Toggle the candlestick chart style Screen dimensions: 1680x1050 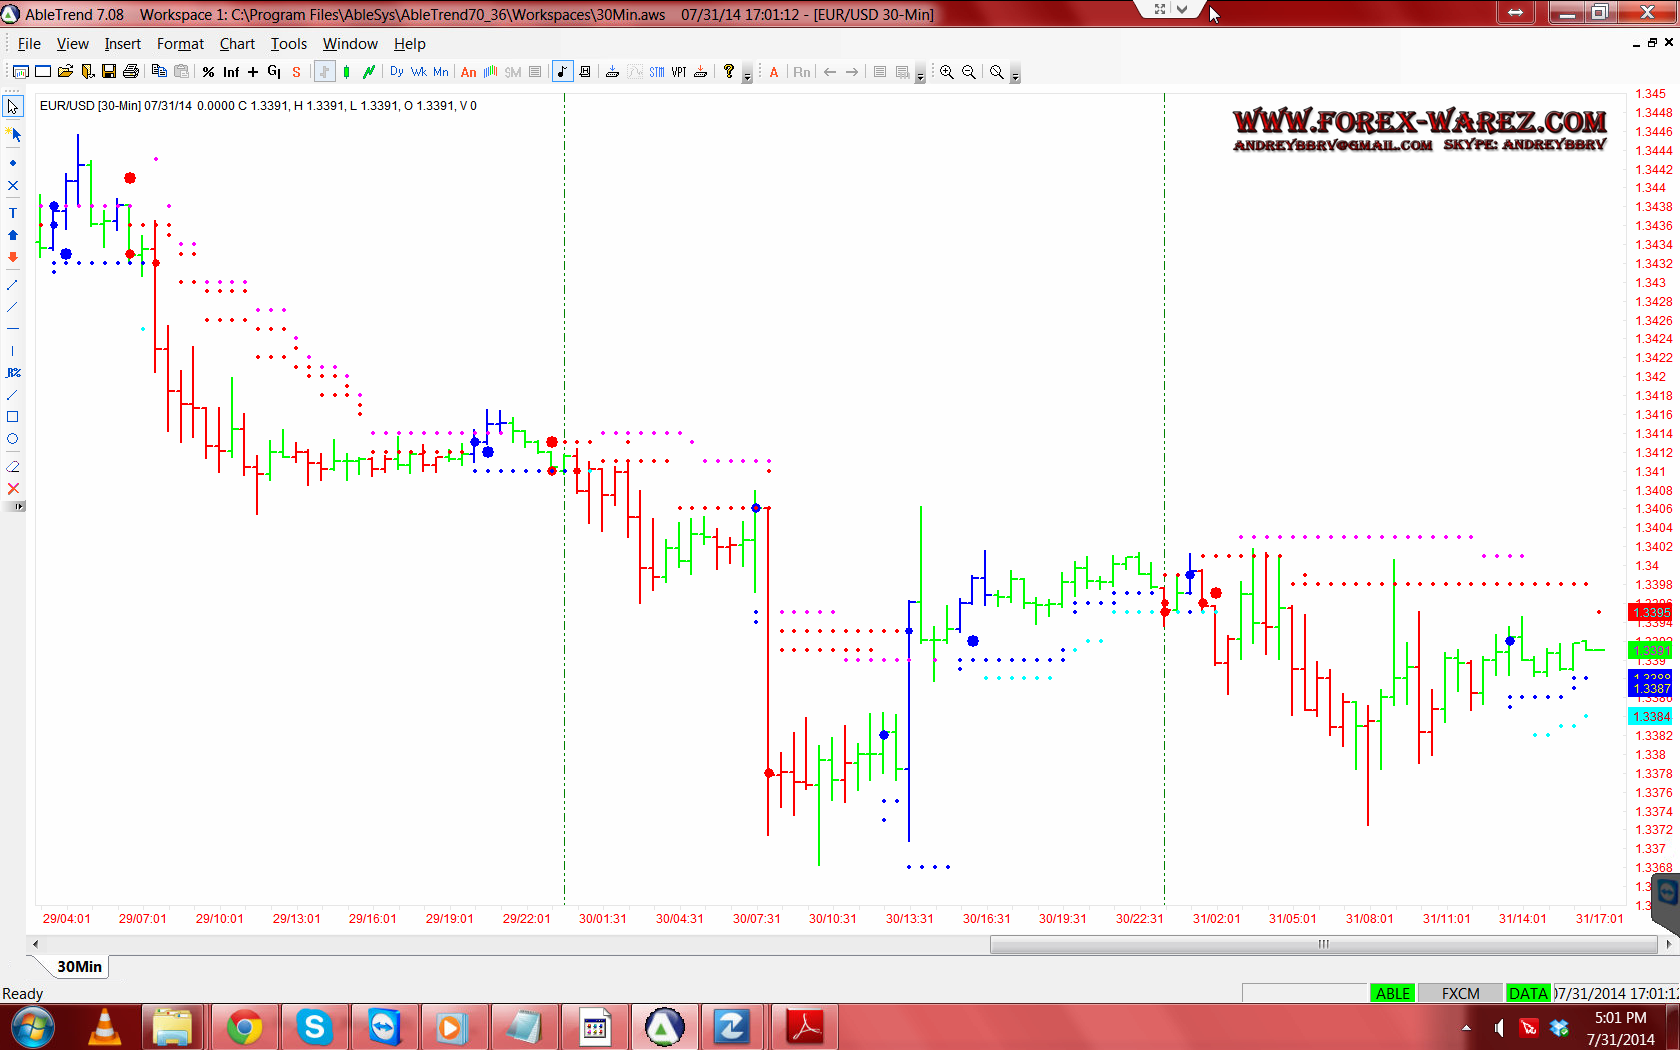click(346, 72)
